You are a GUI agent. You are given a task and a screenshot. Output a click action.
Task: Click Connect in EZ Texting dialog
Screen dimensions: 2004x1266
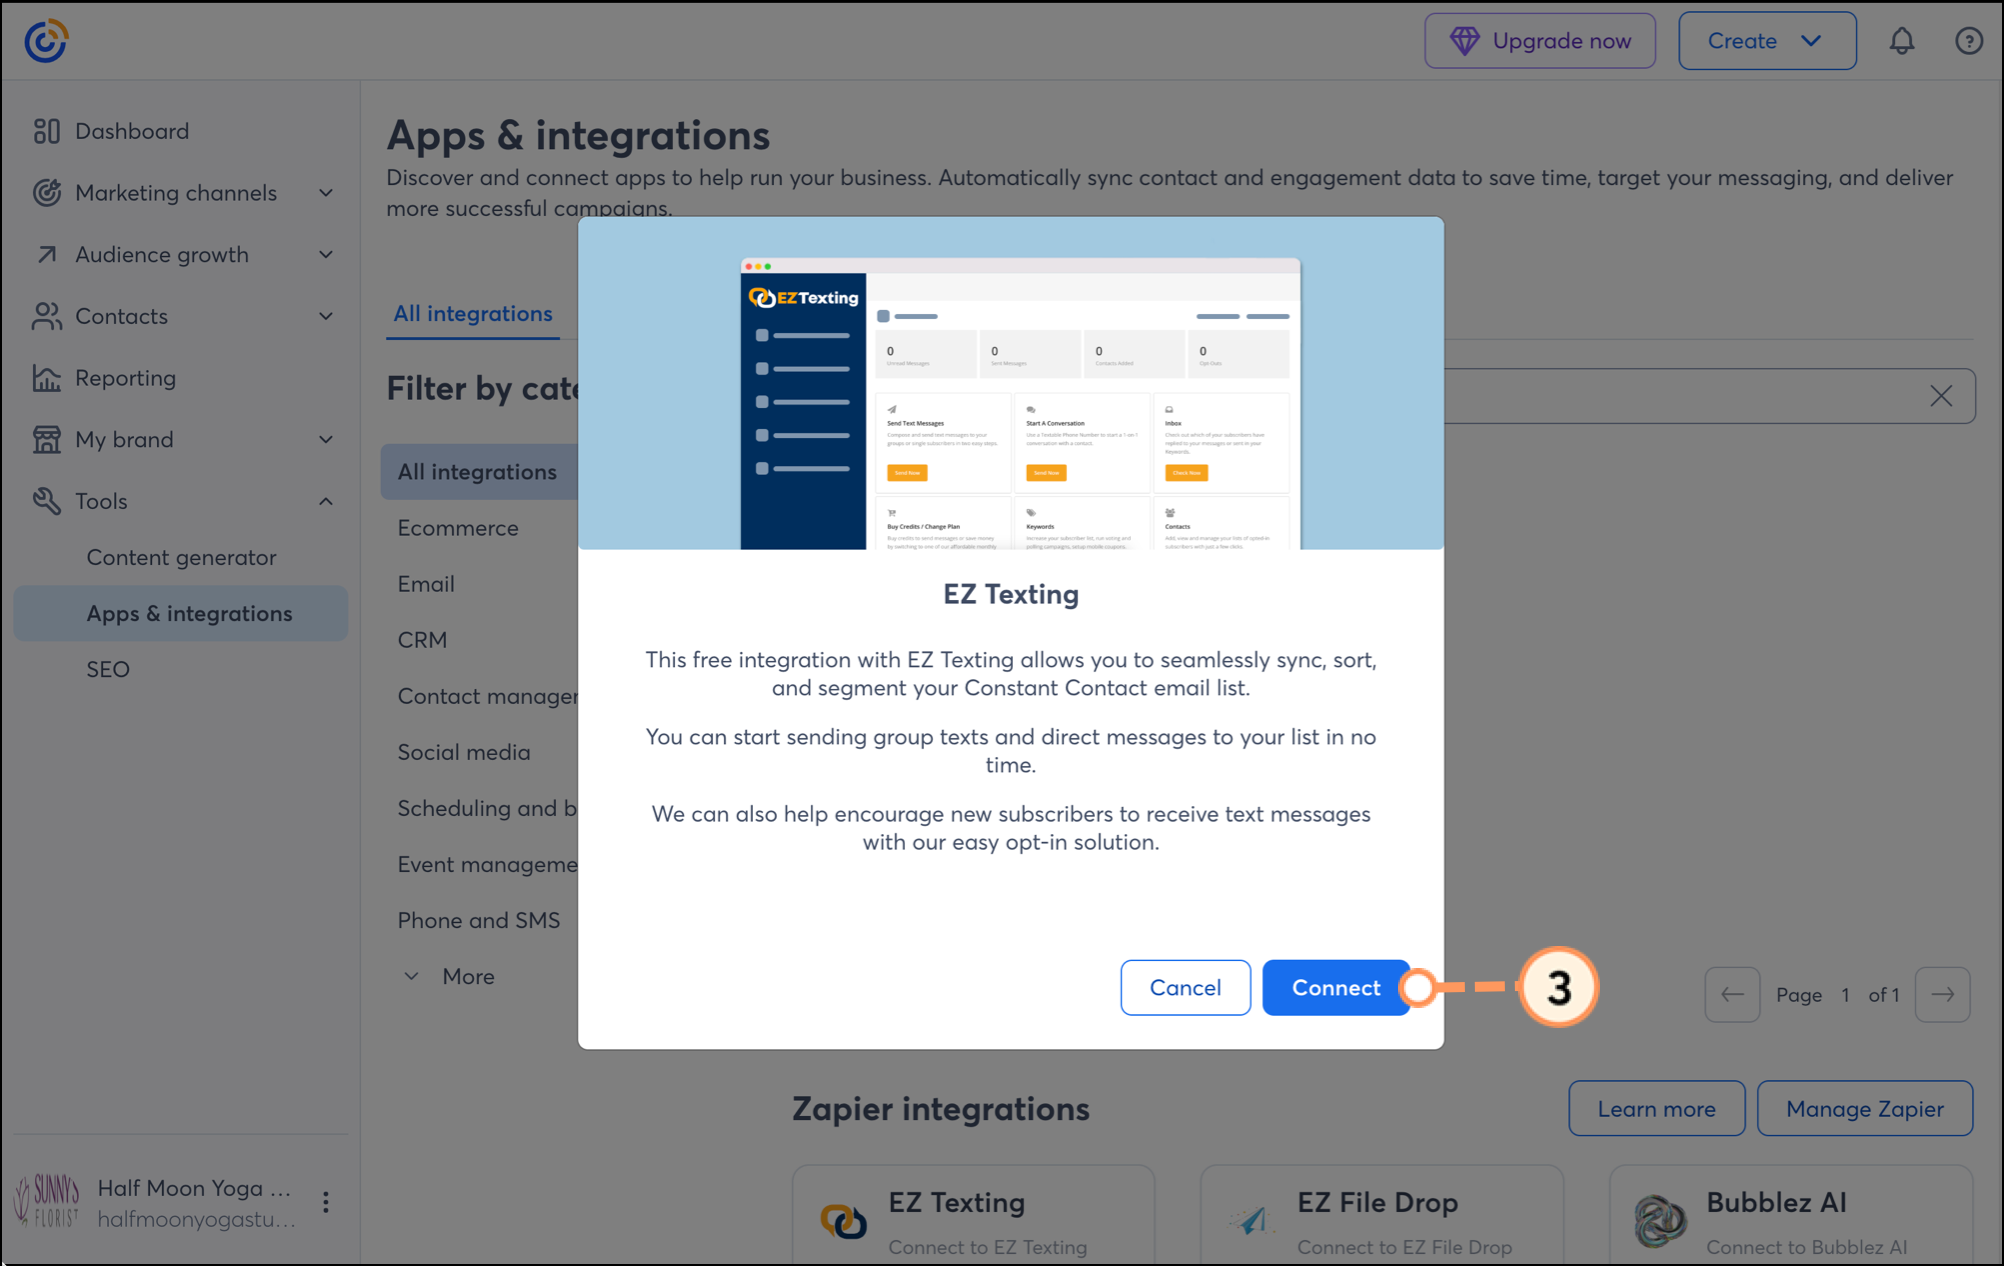pos(1336,987)
